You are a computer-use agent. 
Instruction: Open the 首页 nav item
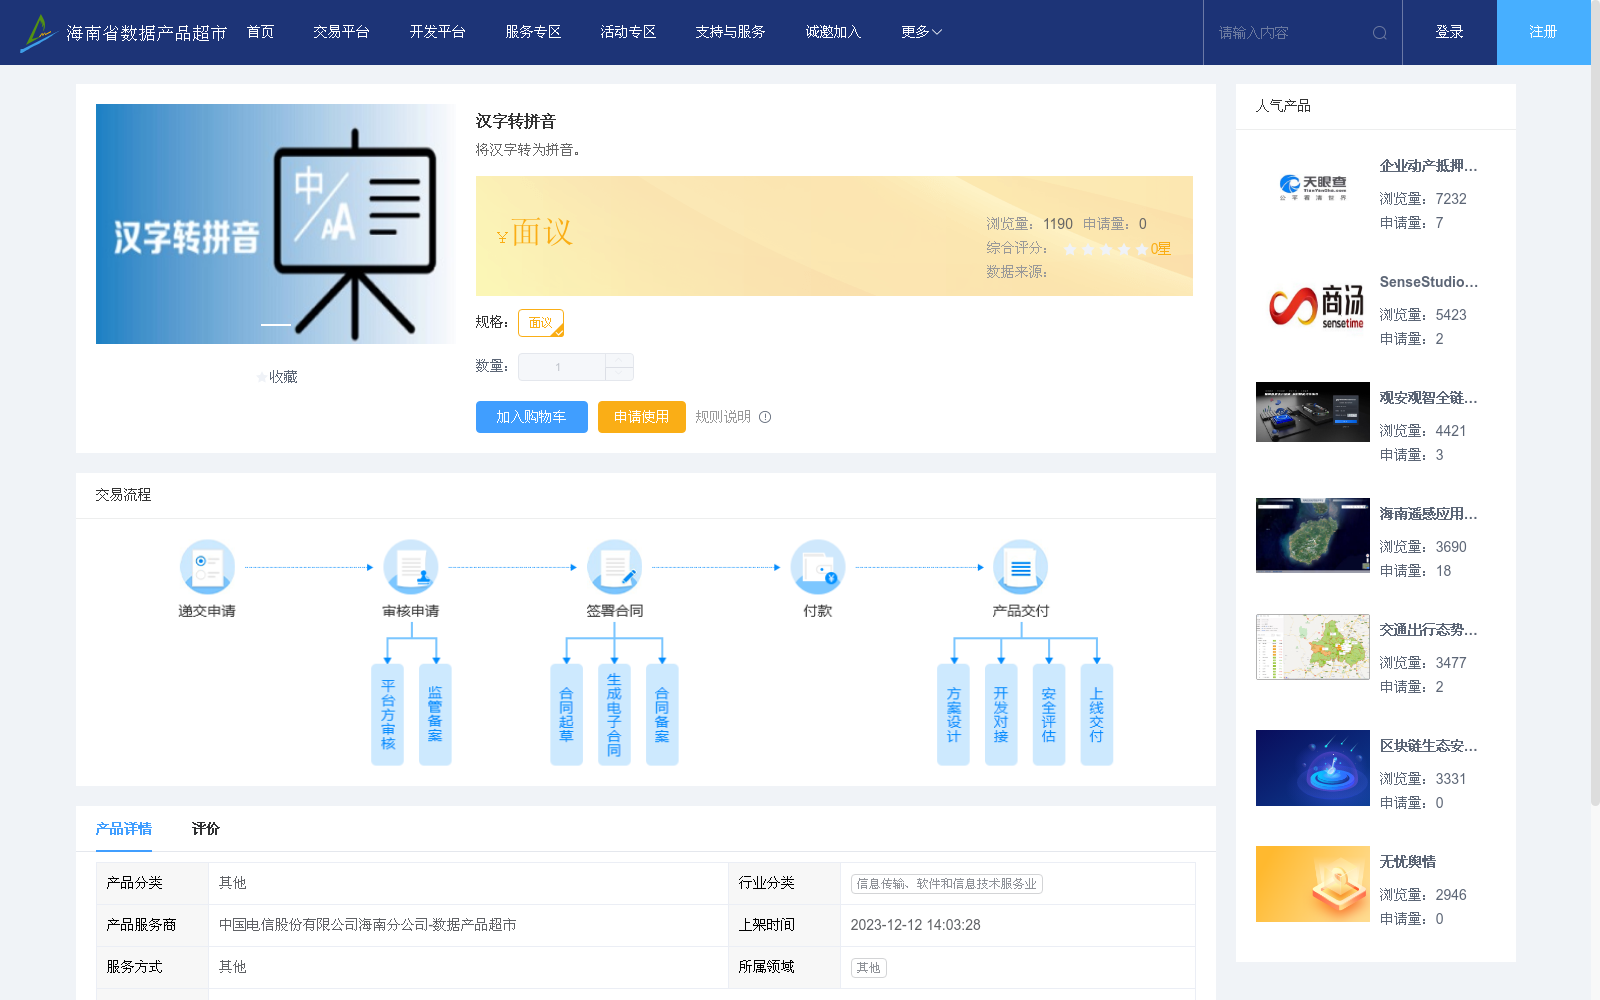[261, 32]
